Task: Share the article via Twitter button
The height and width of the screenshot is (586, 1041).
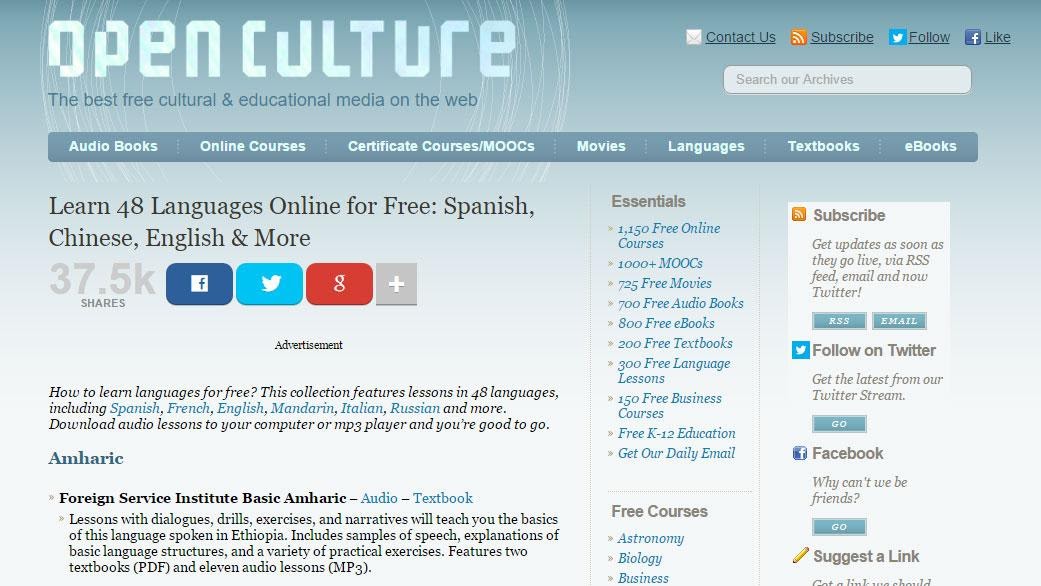Action: [x=270, y=284]
